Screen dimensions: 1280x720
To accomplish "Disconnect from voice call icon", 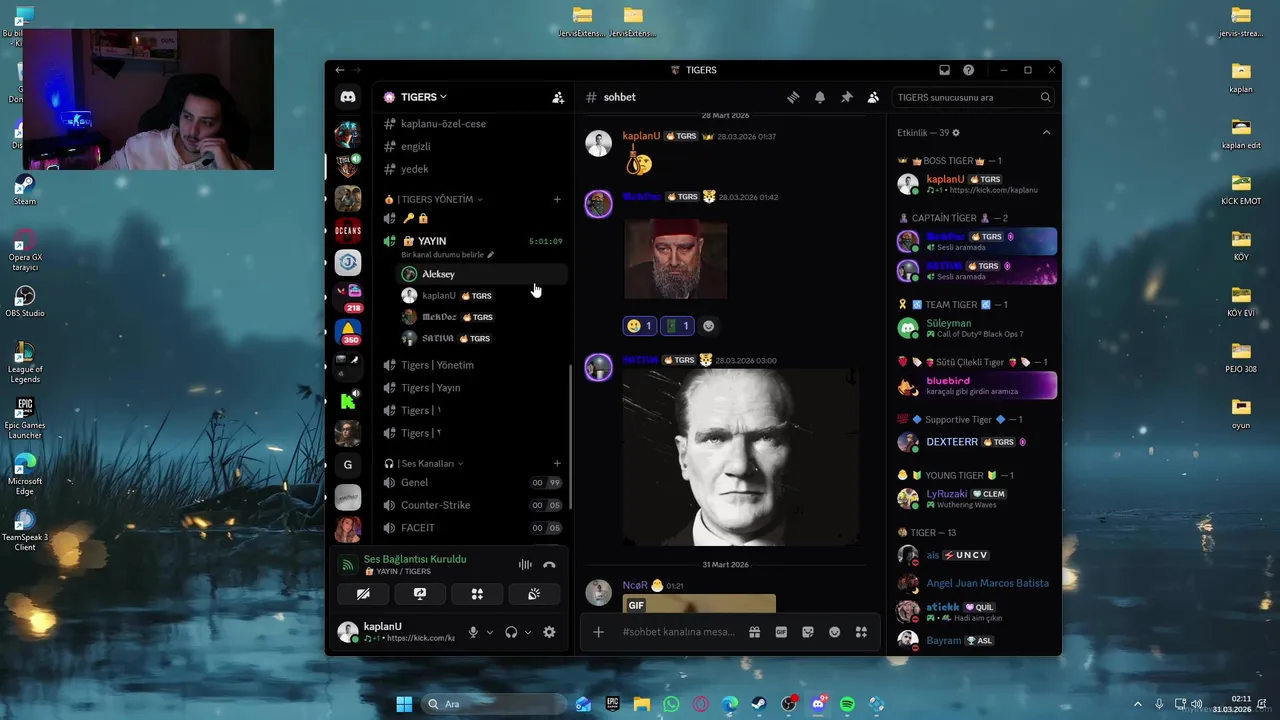I will (x=549, y=565).
